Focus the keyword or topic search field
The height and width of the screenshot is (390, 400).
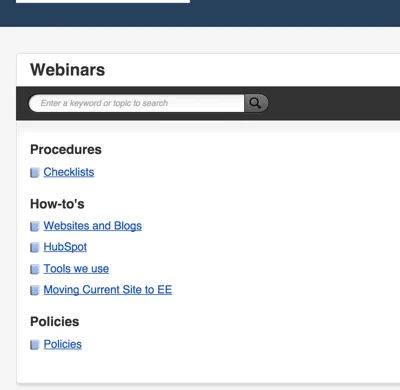click(137, 103)
